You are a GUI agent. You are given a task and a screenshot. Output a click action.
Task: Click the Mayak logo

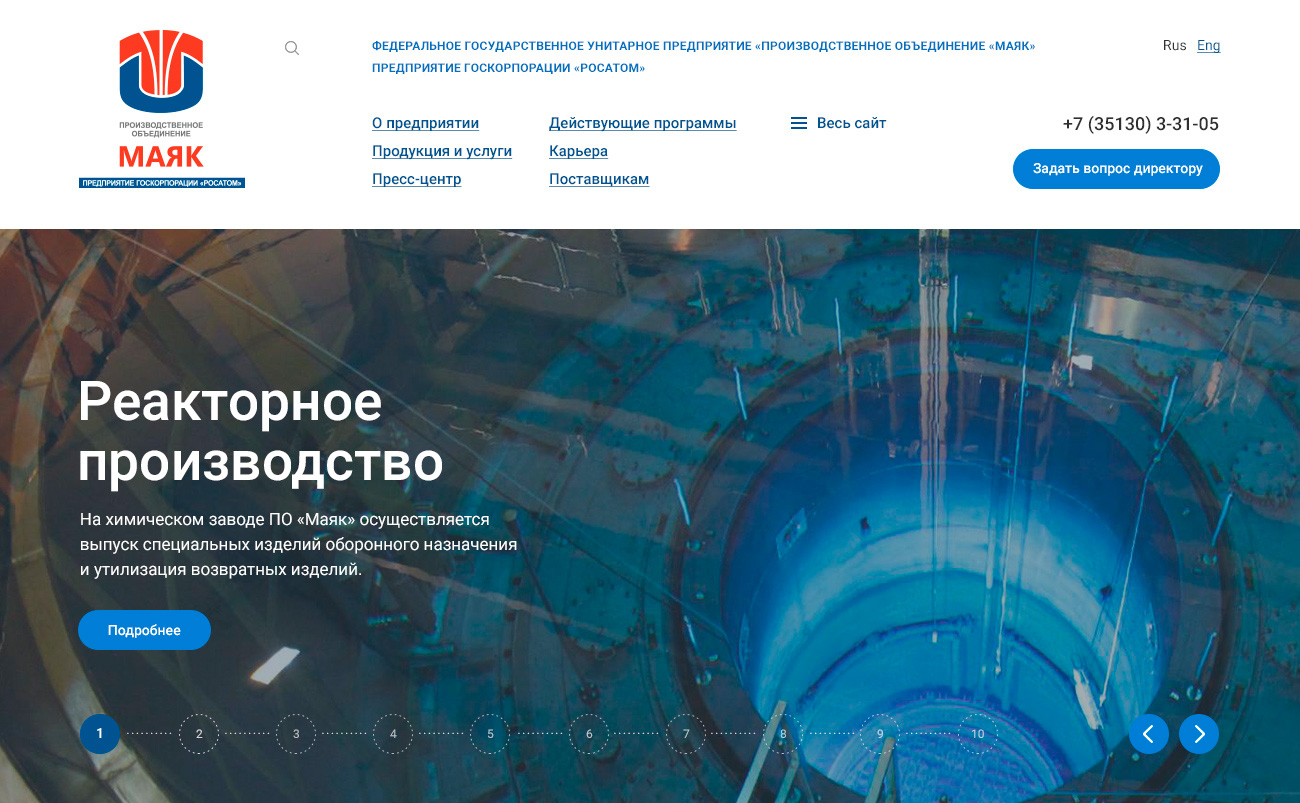pyautogui.click(x=162, y=109)
